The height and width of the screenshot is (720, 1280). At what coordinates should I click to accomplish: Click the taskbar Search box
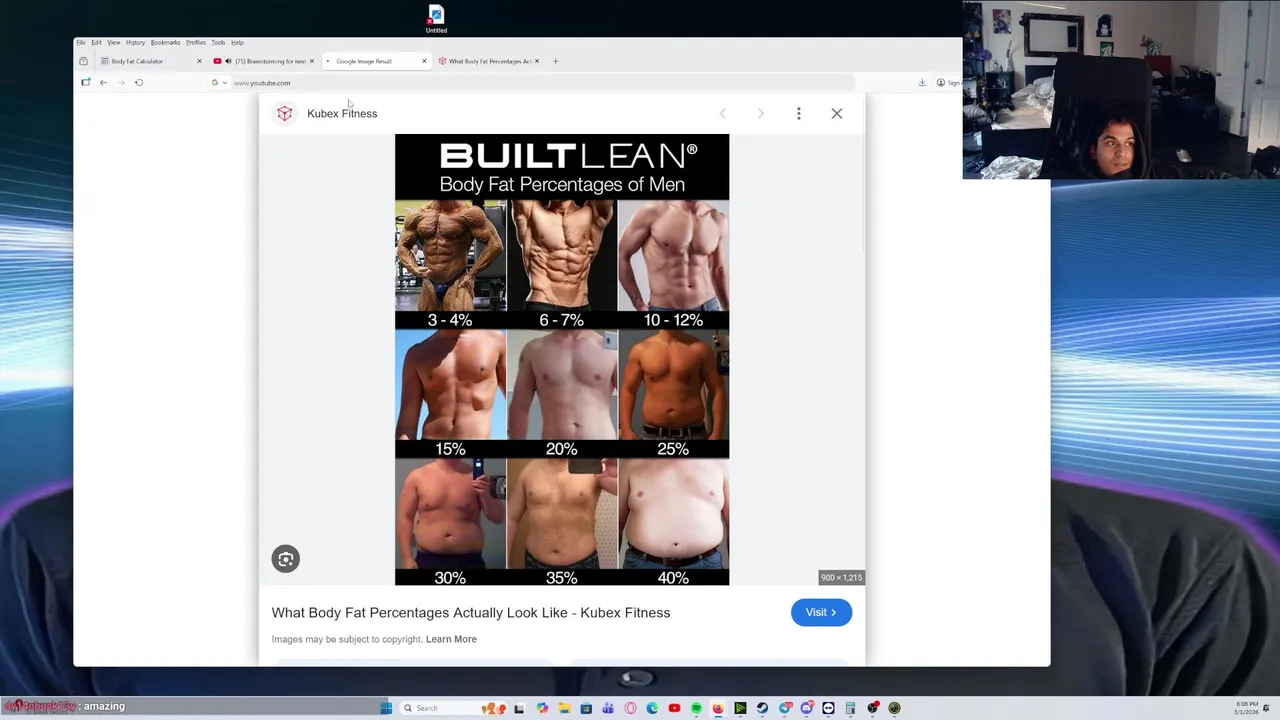(x=452, y=708)
